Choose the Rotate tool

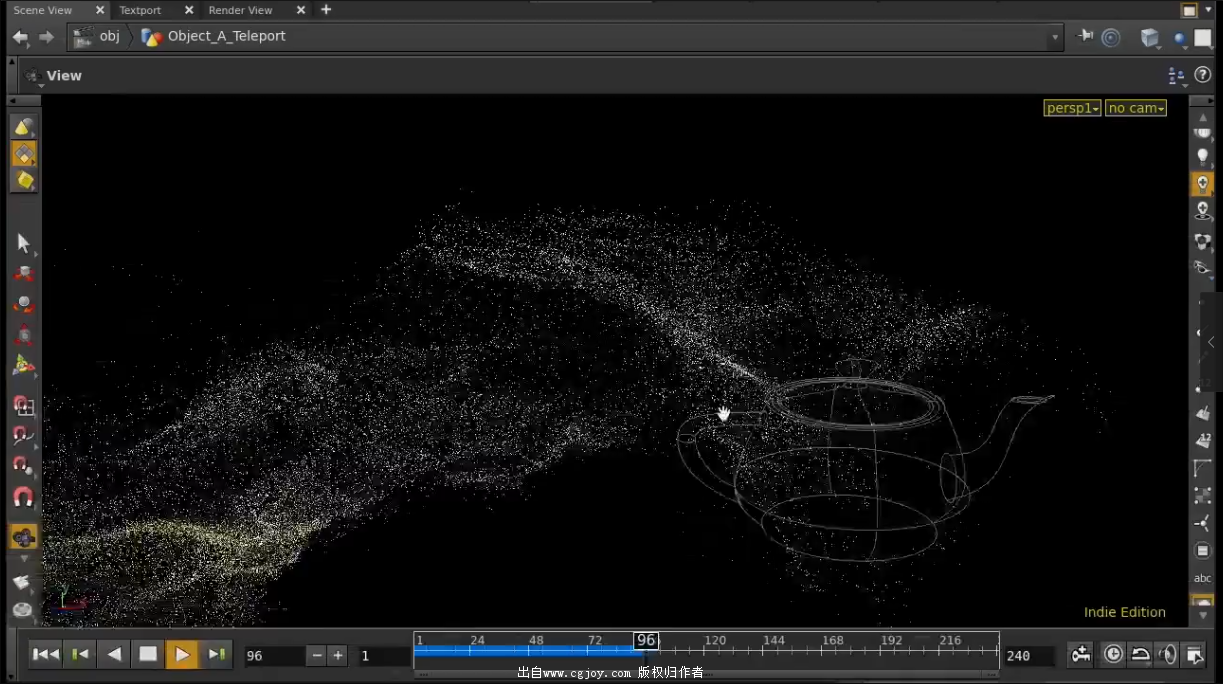point(24,304)
